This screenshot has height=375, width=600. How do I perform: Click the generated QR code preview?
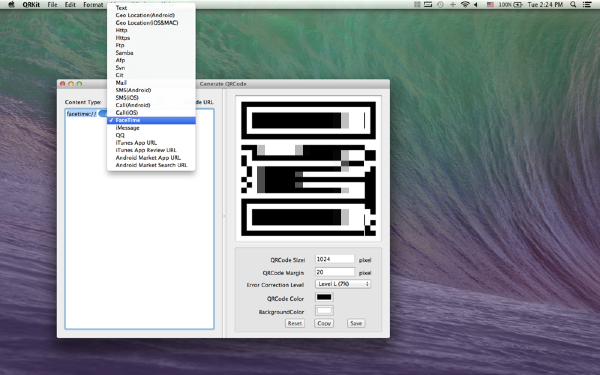(x=308, y=169)
